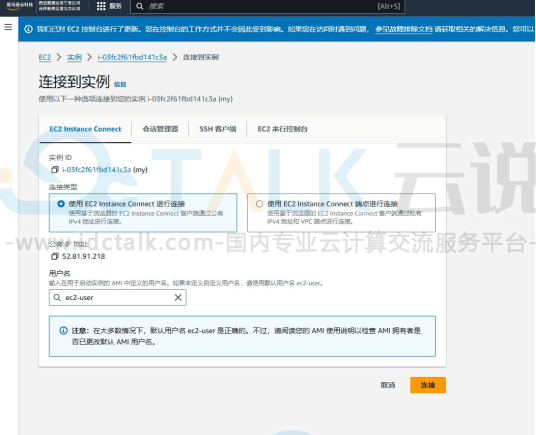Click magnifier icon in username field
This screenshot has height=435, width=536.
57,298
